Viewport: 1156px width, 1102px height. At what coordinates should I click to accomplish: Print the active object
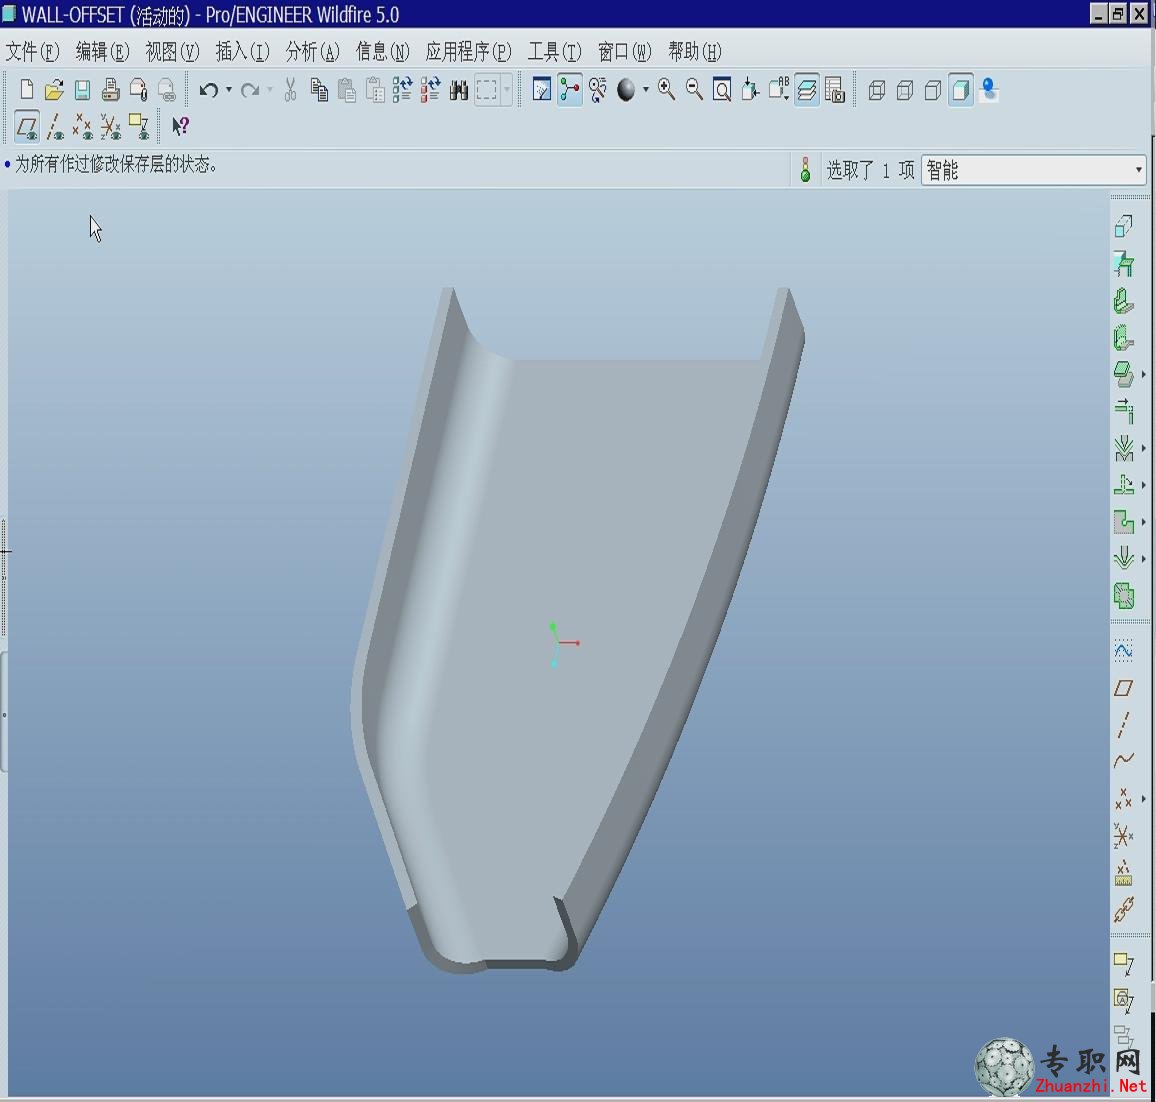pyautogui.click(x=111, y=90)
